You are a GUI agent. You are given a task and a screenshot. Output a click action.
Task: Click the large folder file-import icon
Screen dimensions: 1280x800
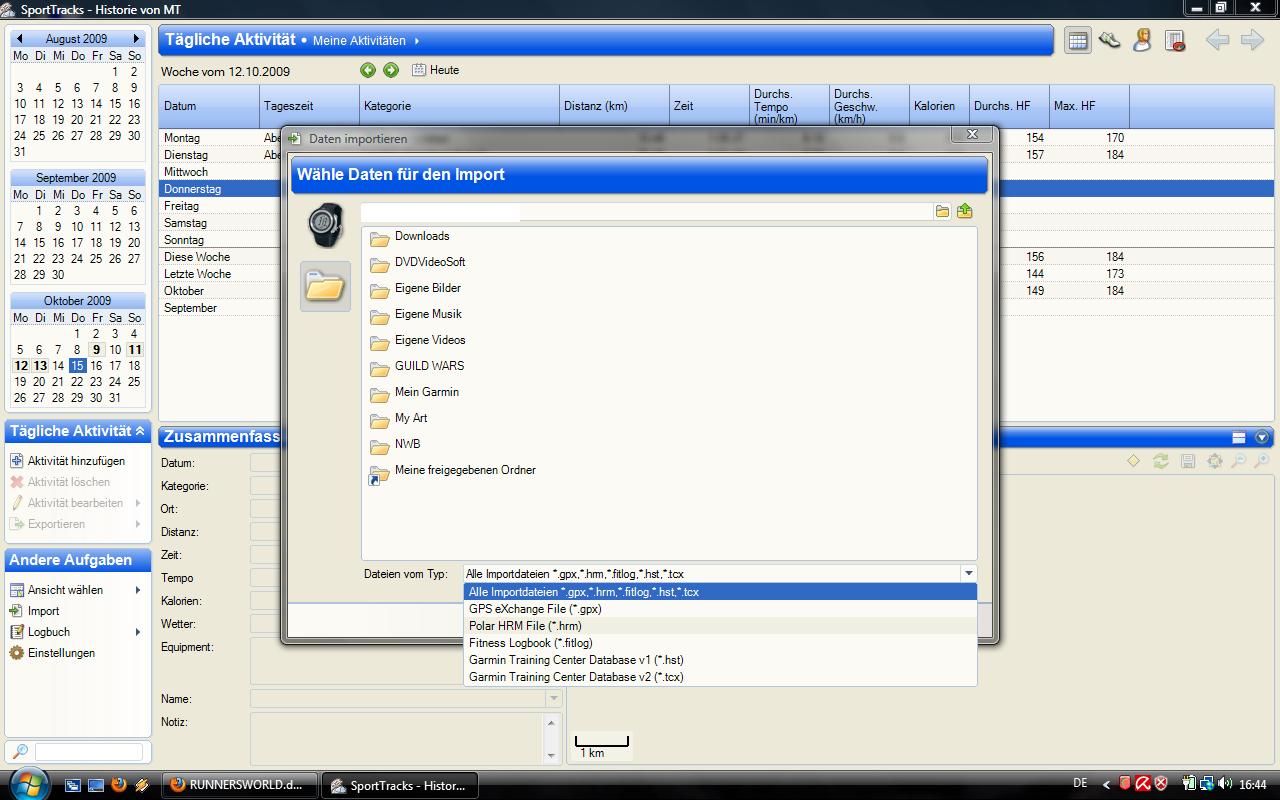325,287
